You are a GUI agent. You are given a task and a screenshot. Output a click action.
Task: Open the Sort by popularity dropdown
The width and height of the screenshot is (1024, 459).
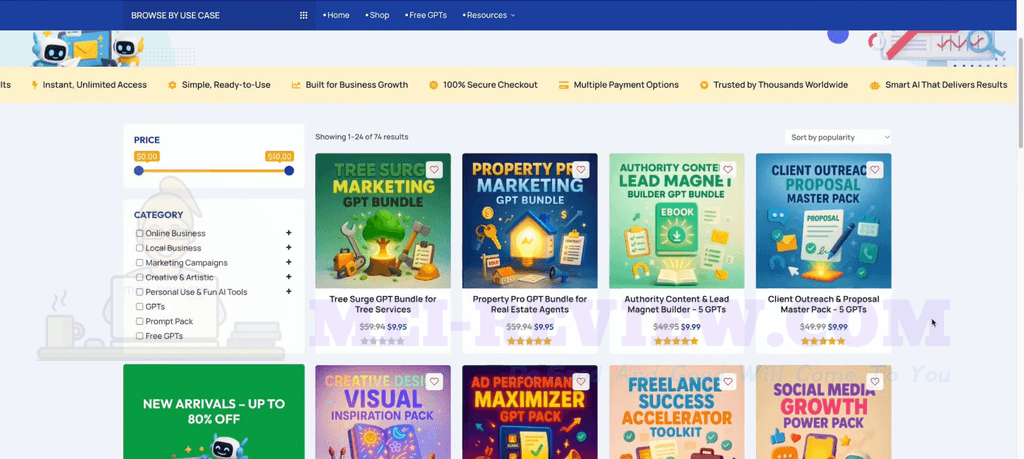pyautogui.click(x=838, y=137)
